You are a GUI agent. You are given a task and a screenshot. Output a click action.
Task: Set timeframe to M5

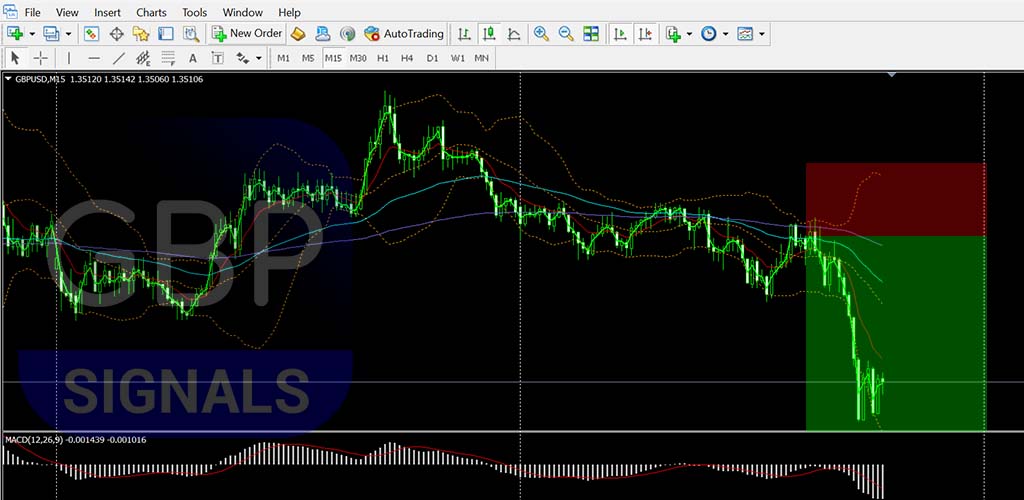308,58
